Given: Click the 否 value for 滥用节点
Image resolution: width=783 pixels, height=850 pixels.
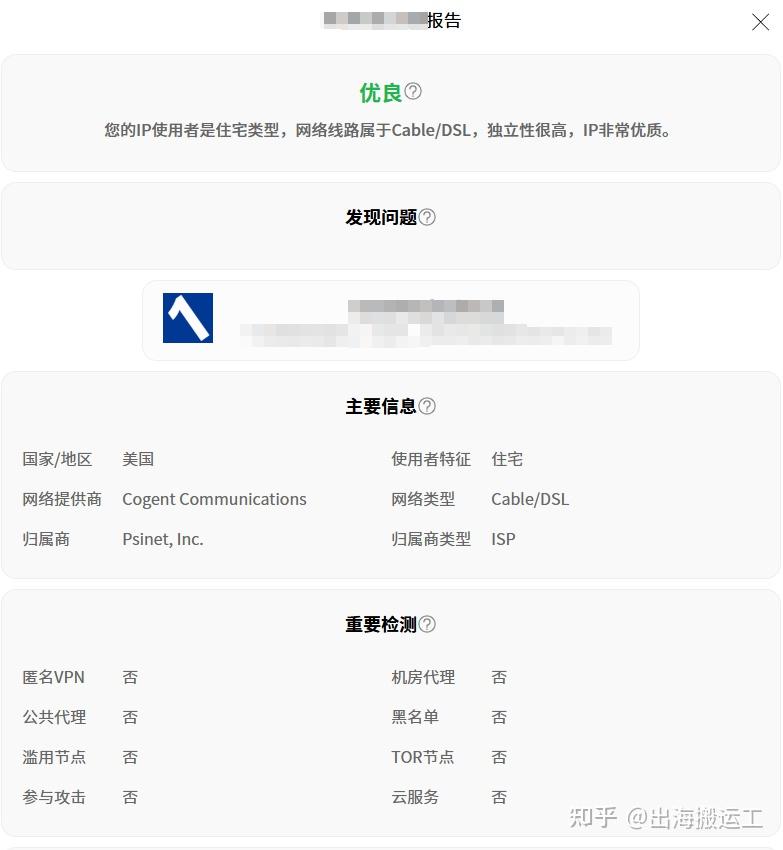Looking at the screenshot, I should pos(130,757).
